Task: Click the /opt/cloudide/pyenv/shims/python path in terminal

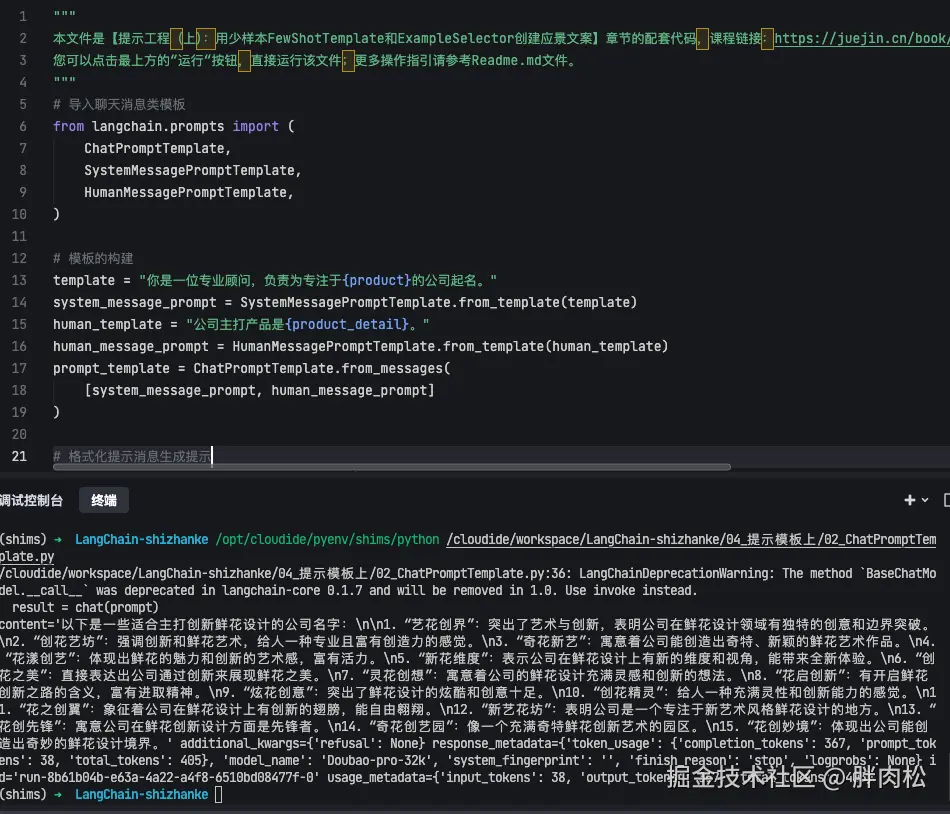Action: 327,539
